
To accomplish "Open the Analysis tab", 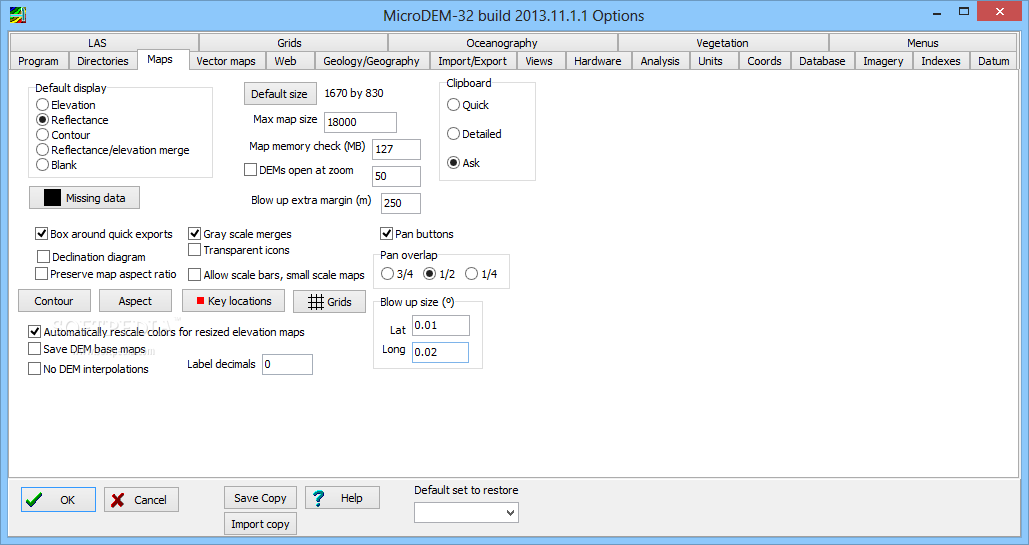I will (x=660, y=61).
